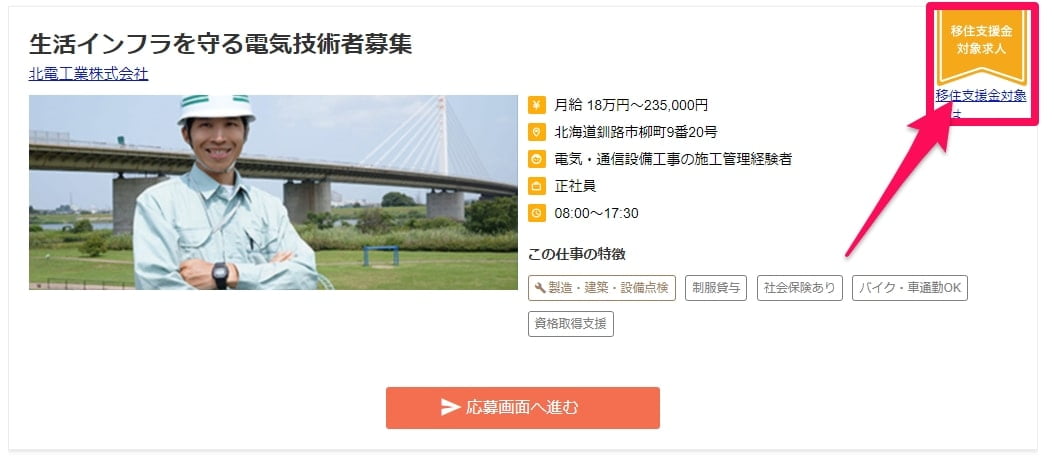1054x460 pixels.
Task: Open the 移住支援金対象 link under ribbon
Action: coord(981,103)
